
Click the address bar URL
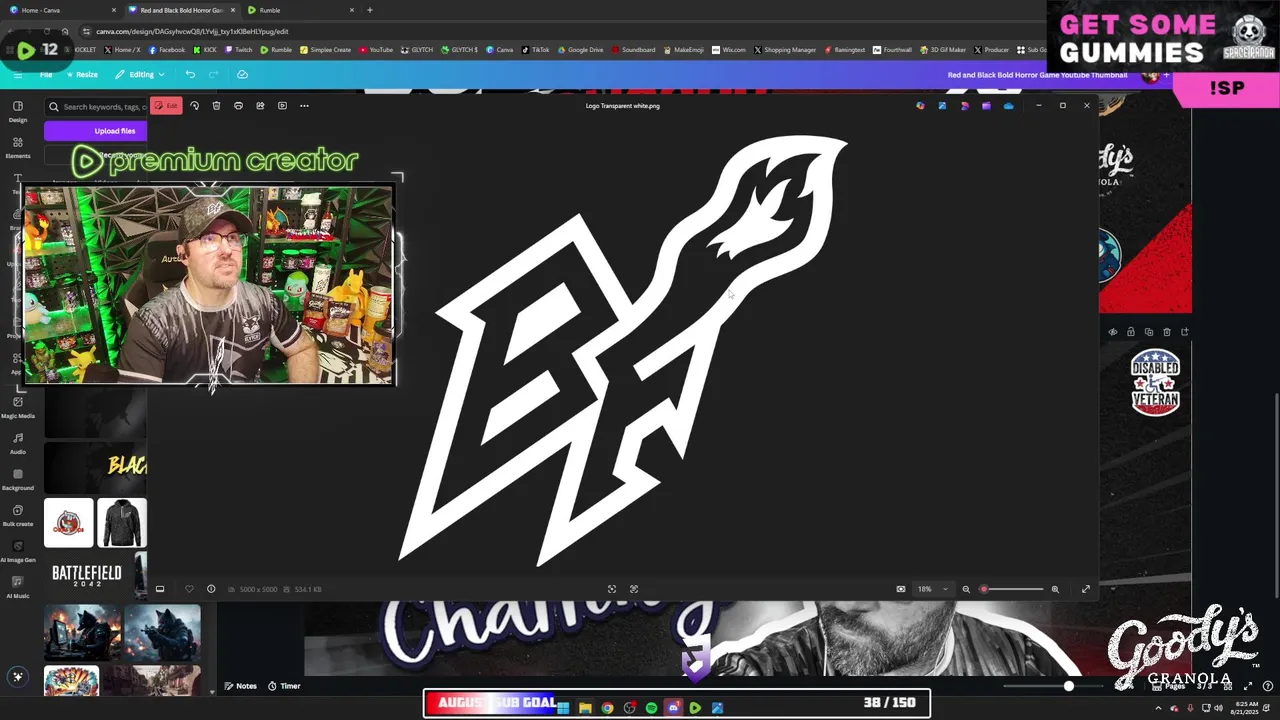coord(192,31)
